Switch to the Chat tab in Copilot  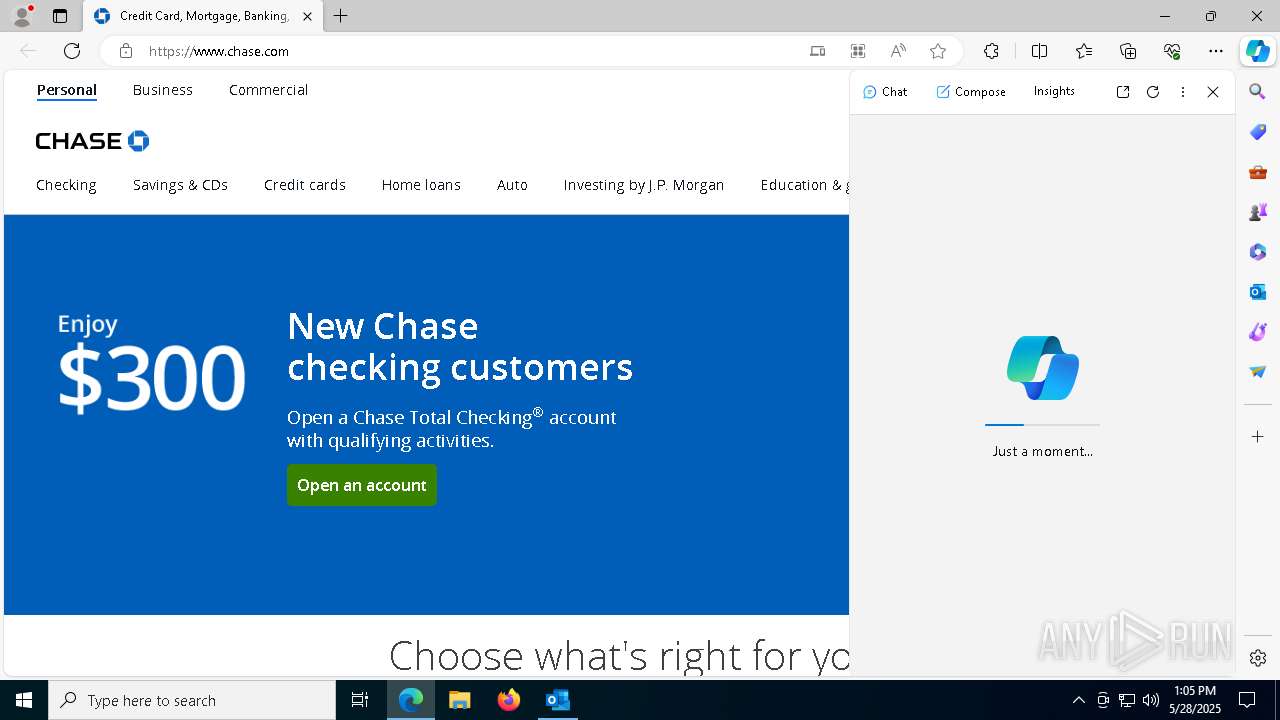coord(885,91)
